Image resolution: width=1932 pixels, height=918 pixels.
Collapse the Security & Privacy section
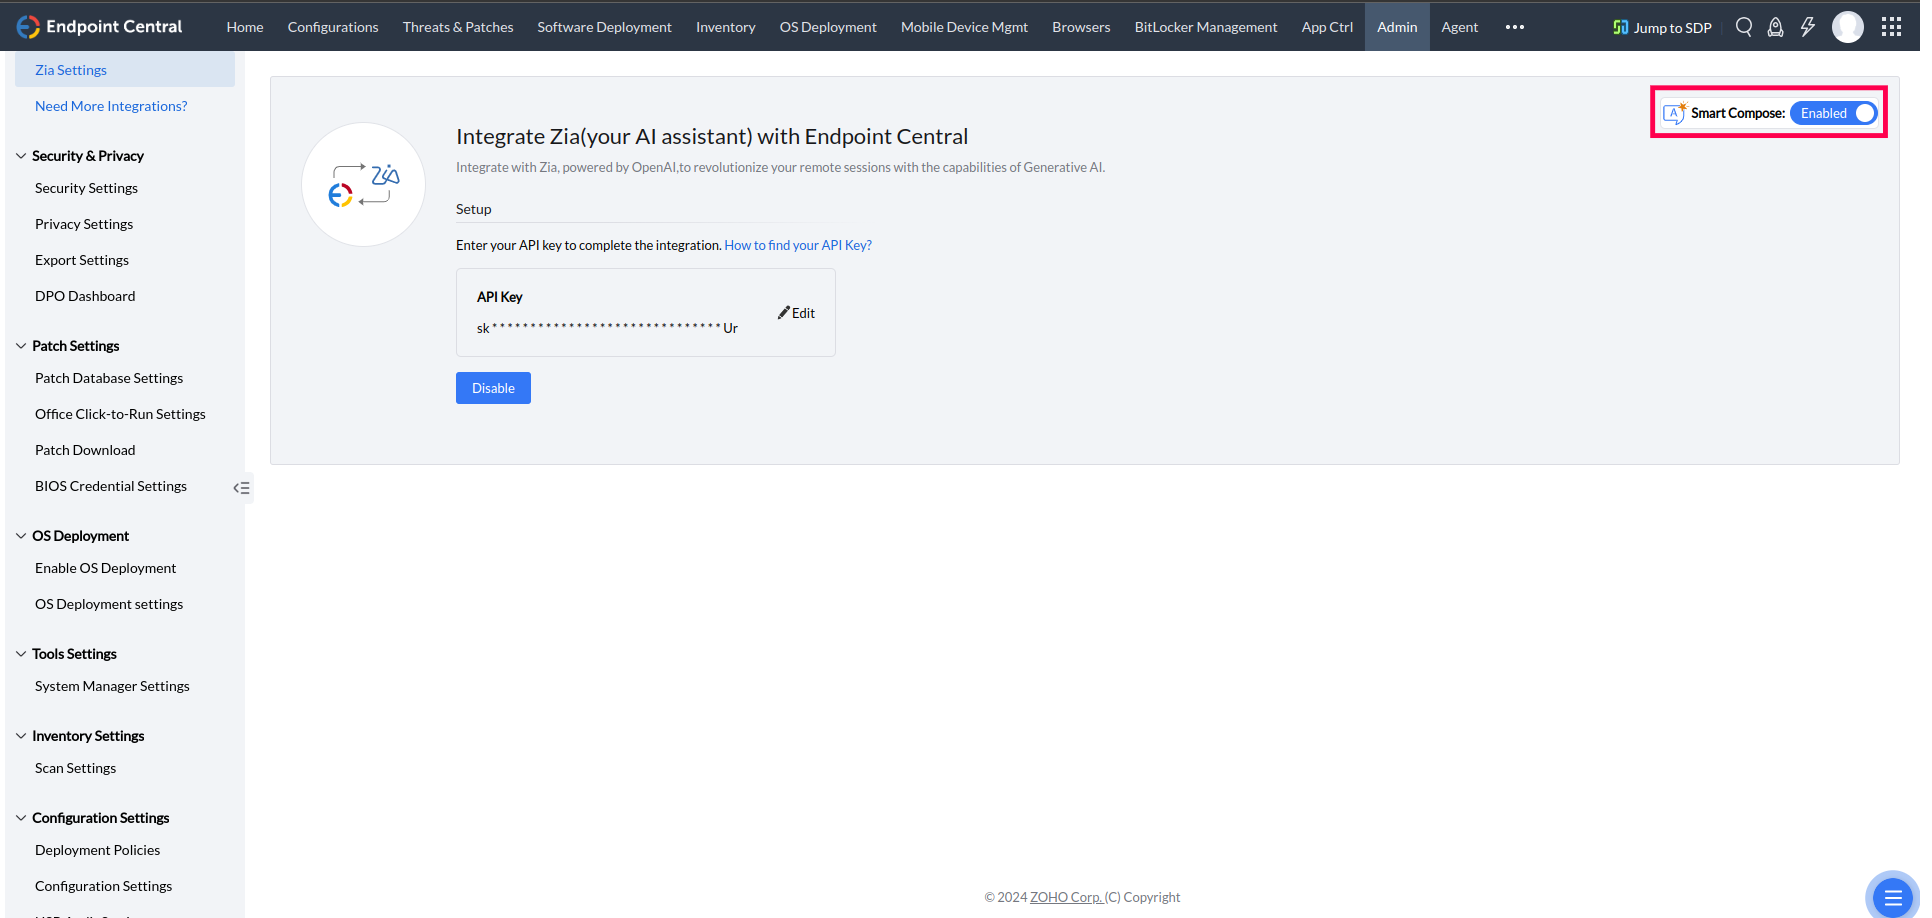point(21,156)
